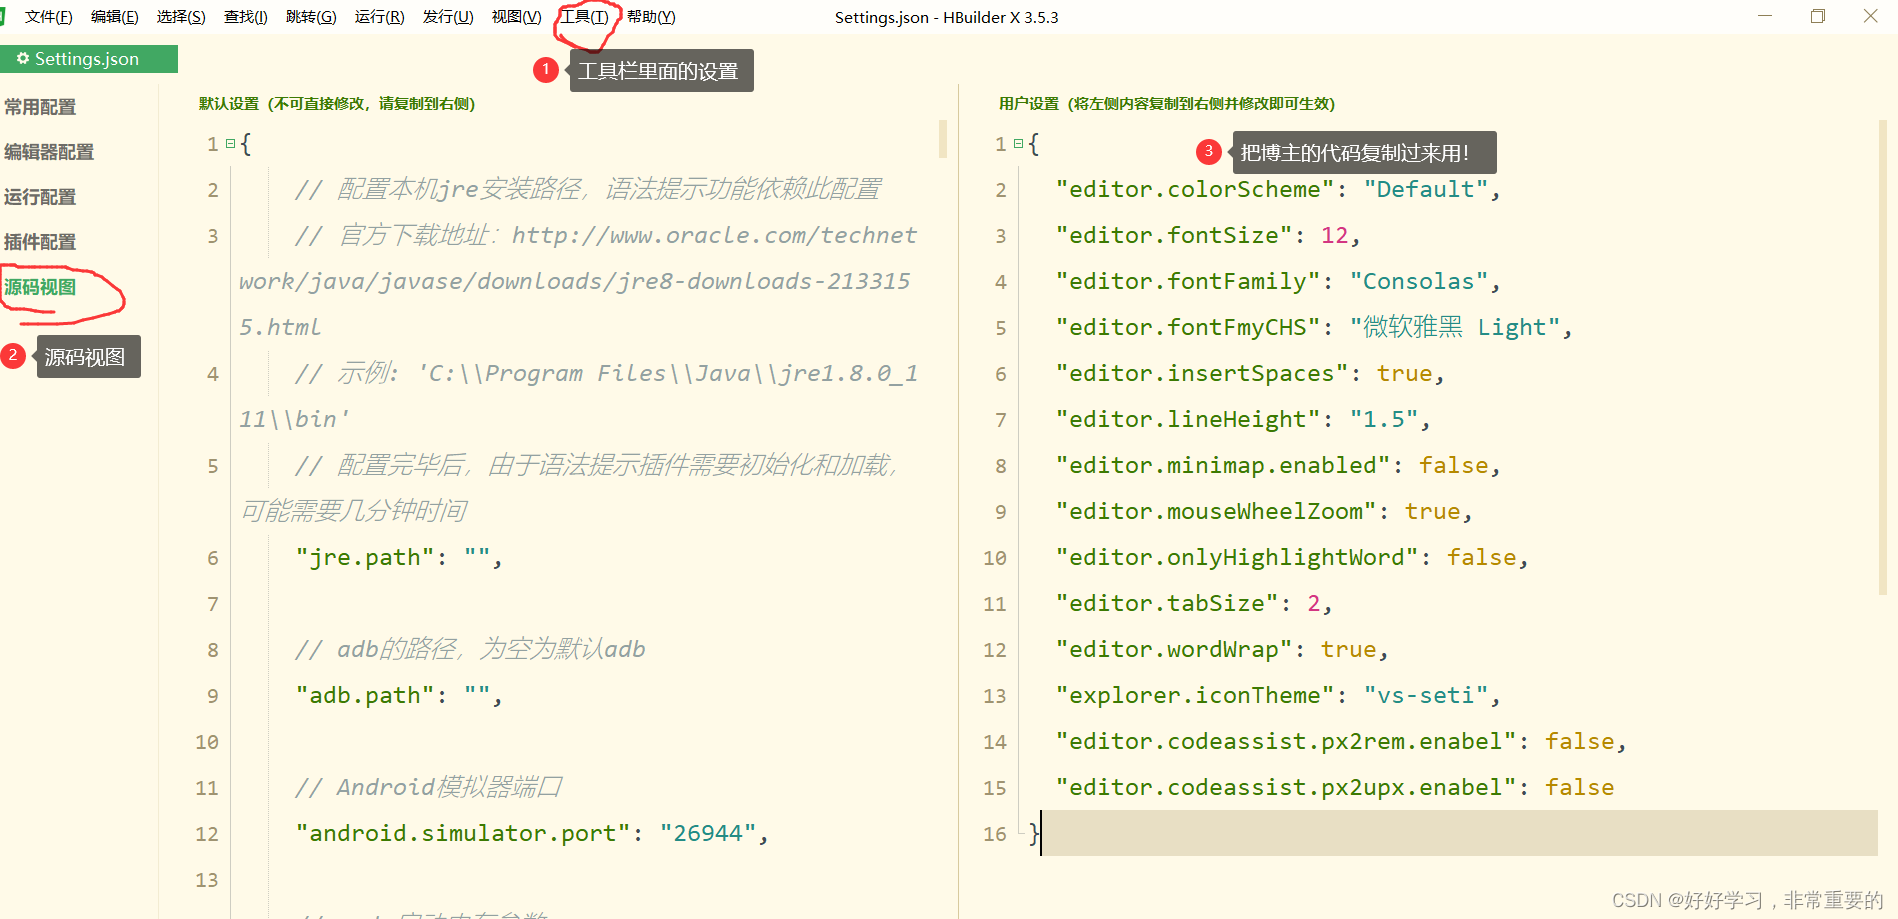
Task: Click the "1.5" line height value
Action: [x=1383, y=420]
